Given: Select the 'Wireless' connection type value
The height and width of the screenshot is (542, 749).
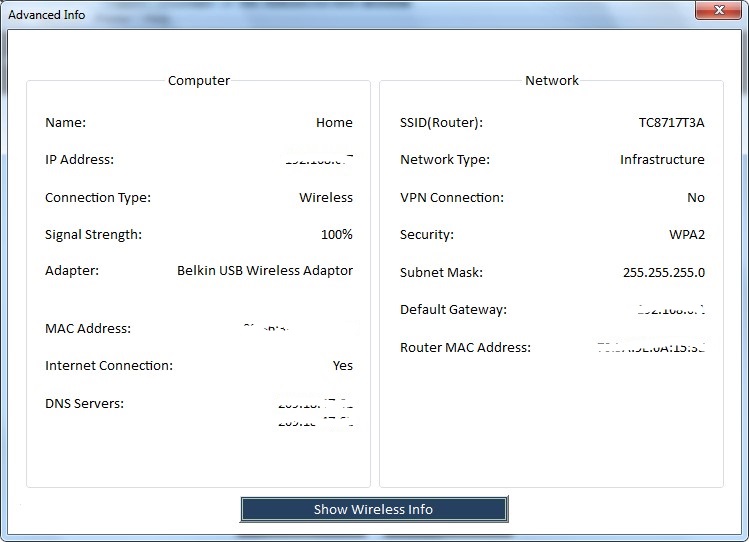Looking at the screenshot, I should point(326,198).
